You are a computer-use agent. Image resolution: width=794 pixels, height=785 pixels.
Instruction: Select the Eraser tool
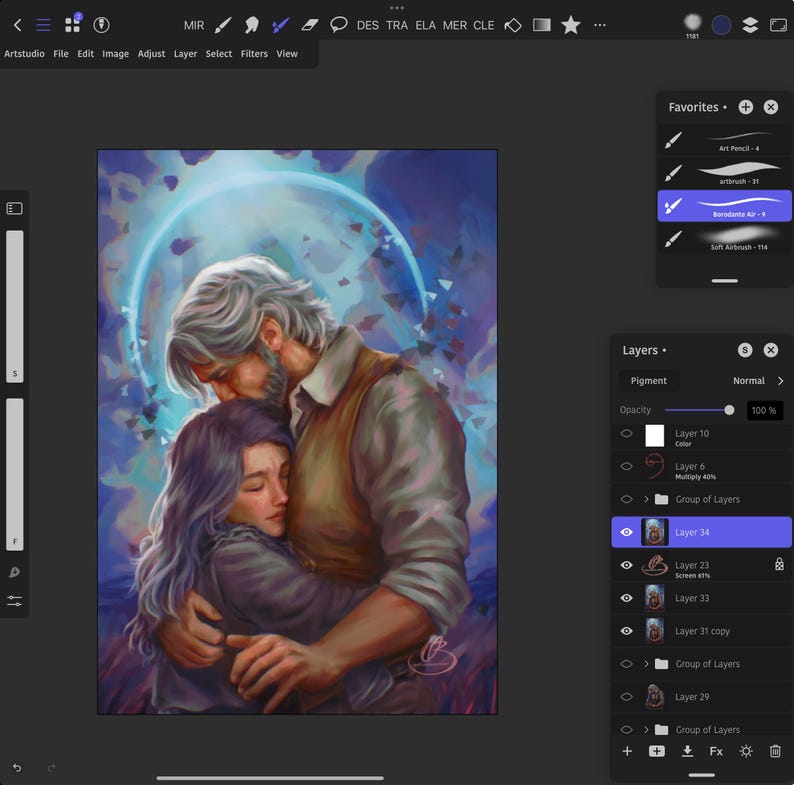click(x=309, y=25)
